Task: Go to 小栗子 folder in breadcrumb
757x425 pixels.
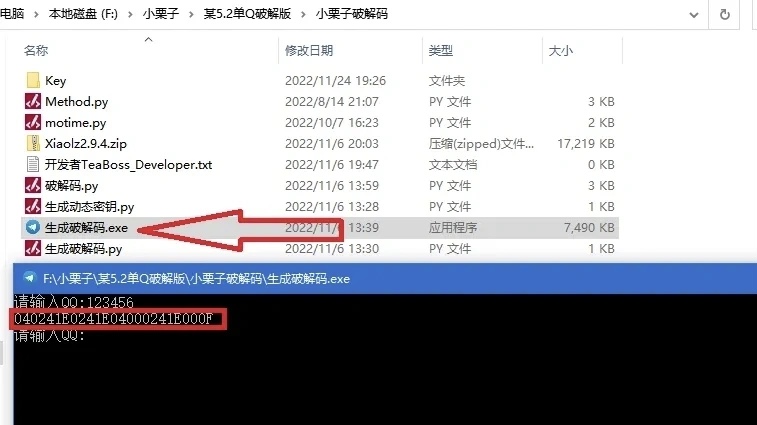Action: (x=161, y=14)
